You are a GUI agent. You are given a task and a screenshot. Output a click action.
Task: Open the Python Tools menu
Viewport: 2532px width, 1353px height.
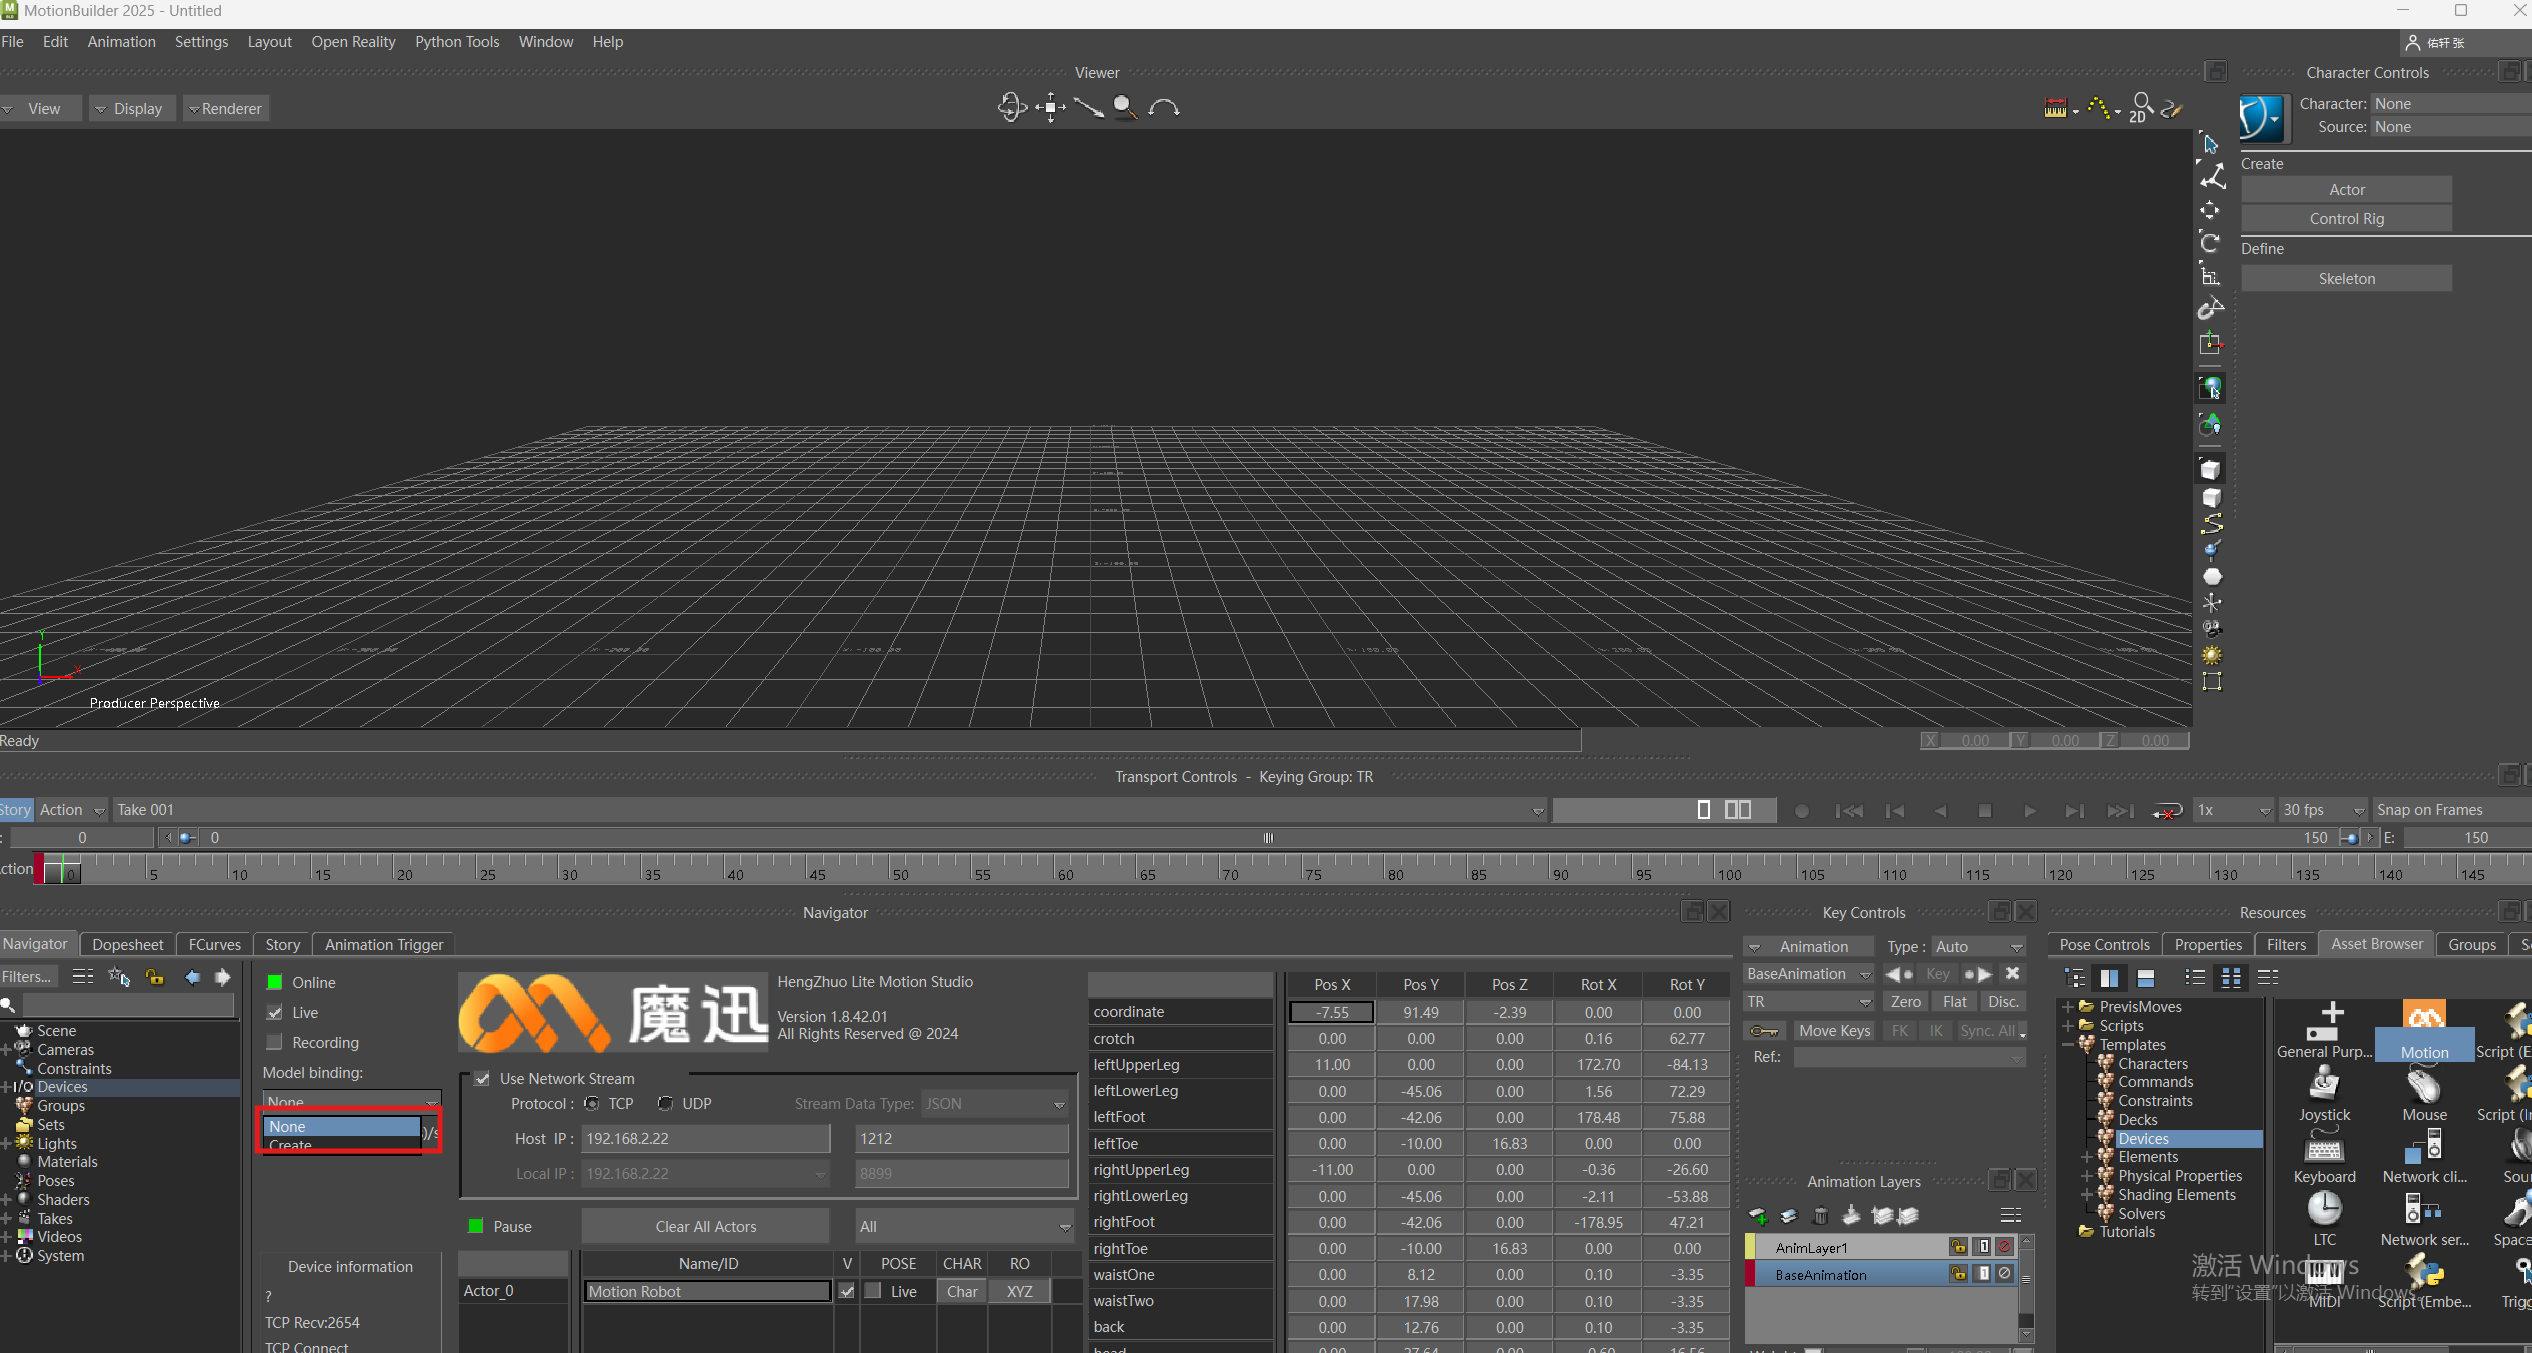pyautogui.click(x=457, y=42)
